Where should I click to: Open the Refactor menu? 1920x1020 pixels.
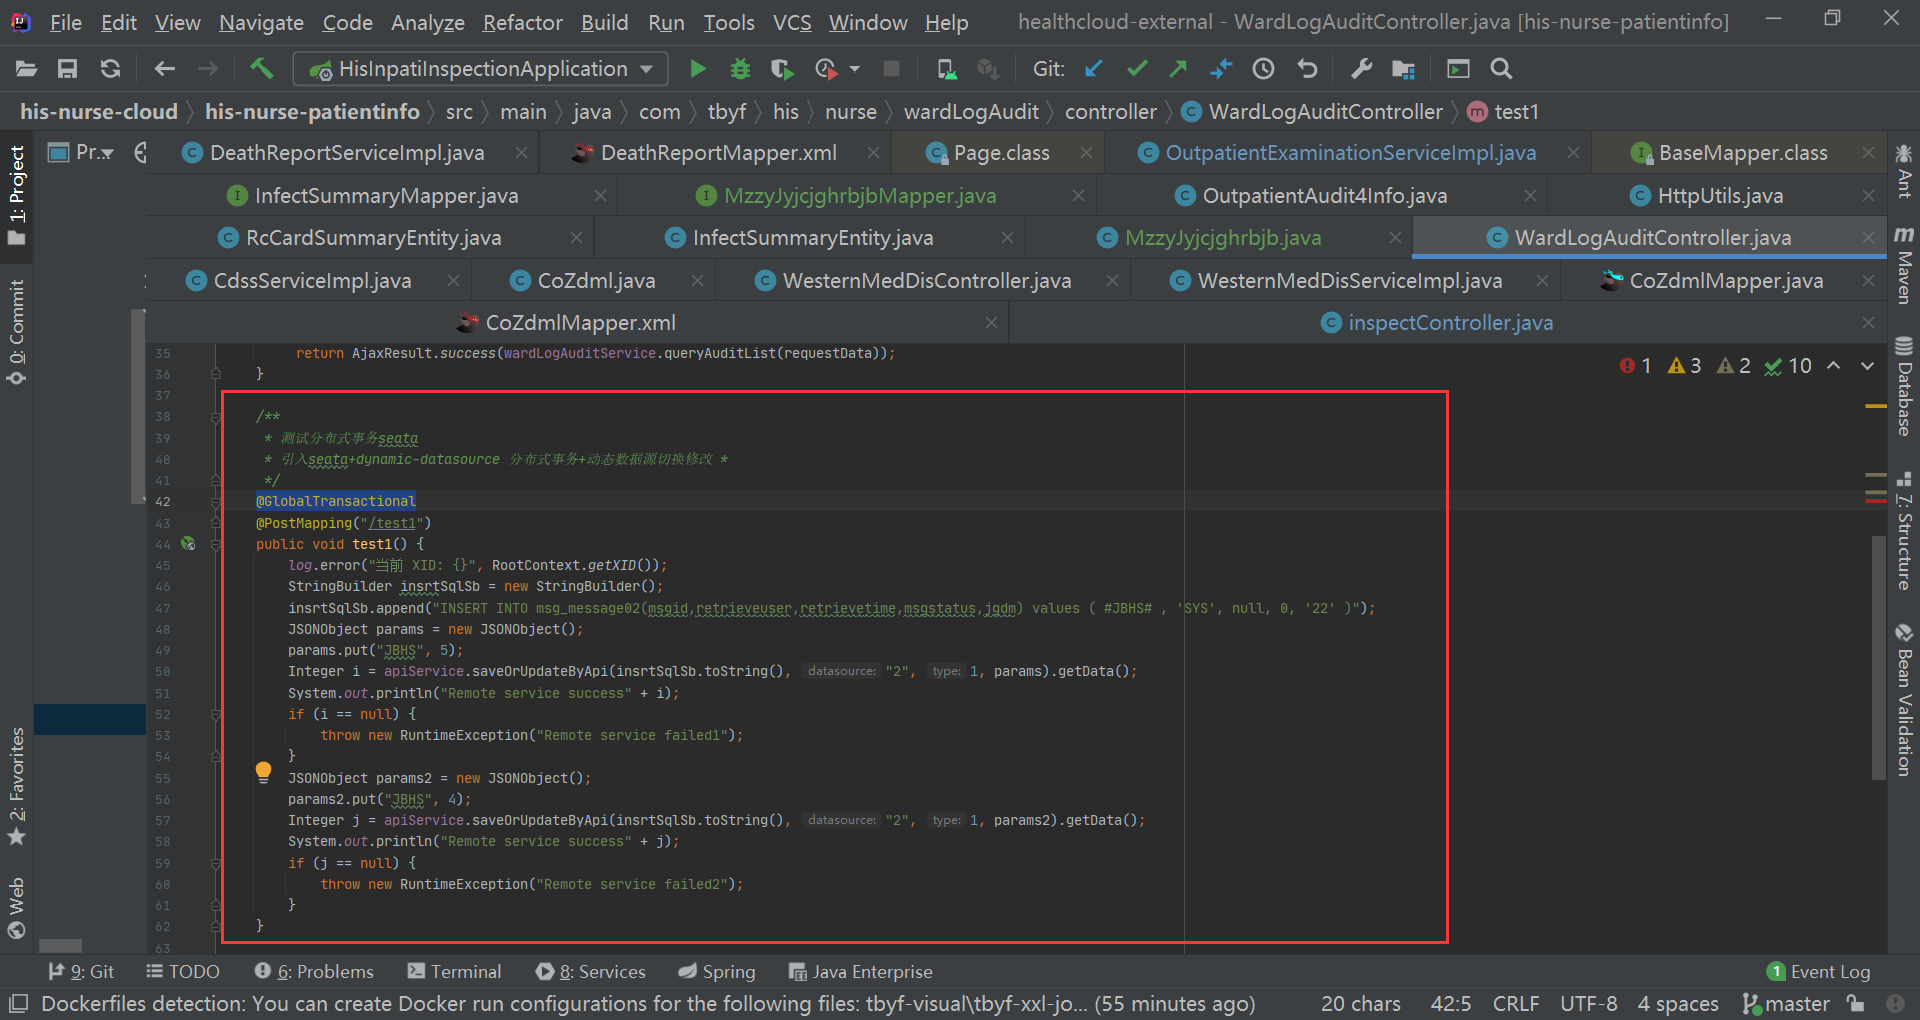point(521,22)
